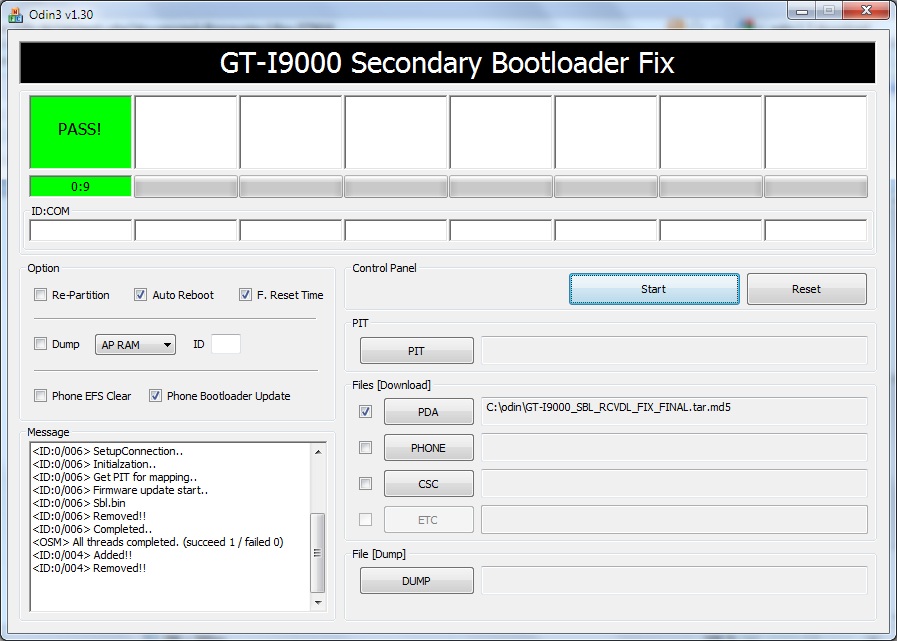Open the AP RAM dropdown
Image resolution: width=897 pixels, height=641 pixels.
135,345
